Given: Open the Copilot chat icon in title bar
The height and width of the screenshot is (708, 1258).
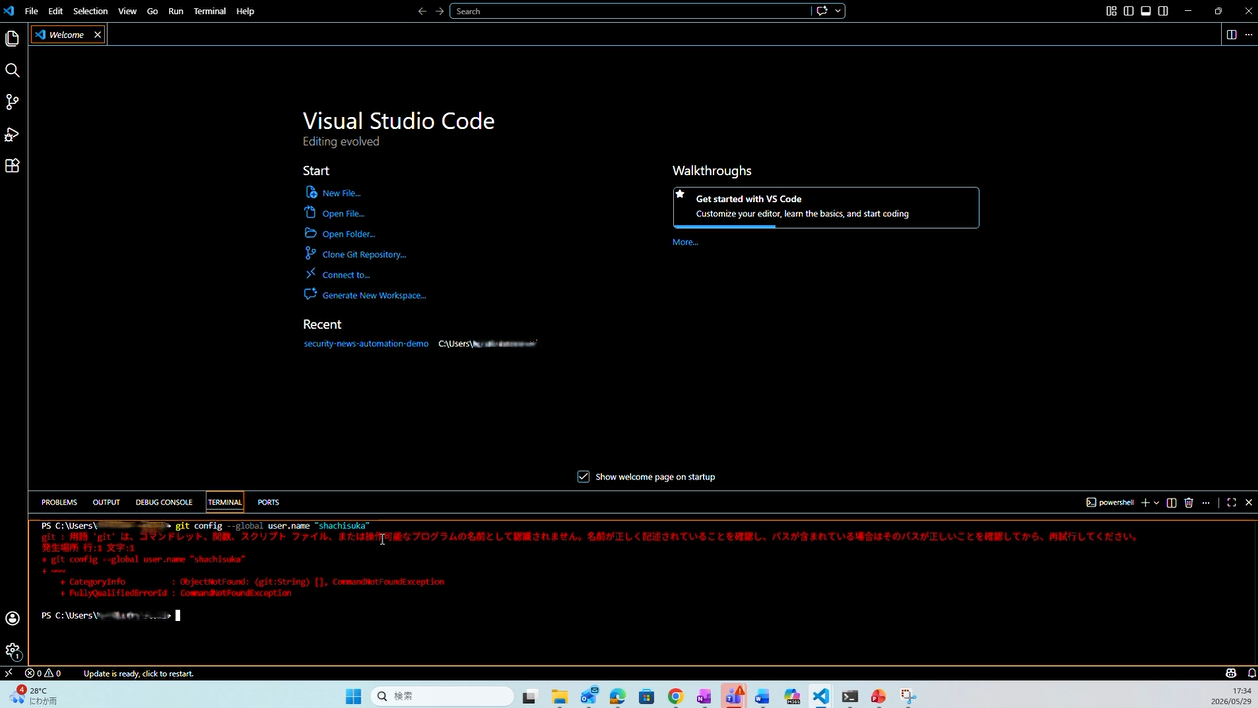Looking at the screenshot, I should 822,11.
